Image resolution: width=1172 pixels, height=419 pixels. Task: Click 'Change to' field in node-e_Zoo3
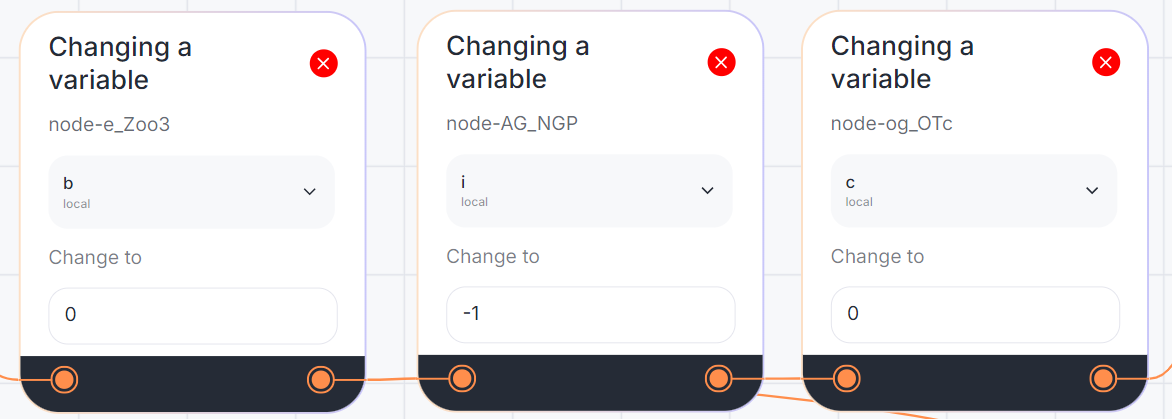[193, 315]
